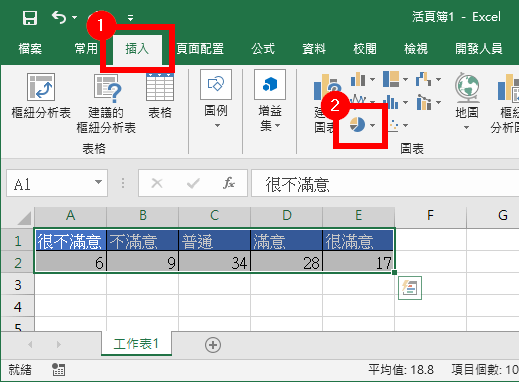
Task: Open the 公式 tab
Action: coord(263,49)
